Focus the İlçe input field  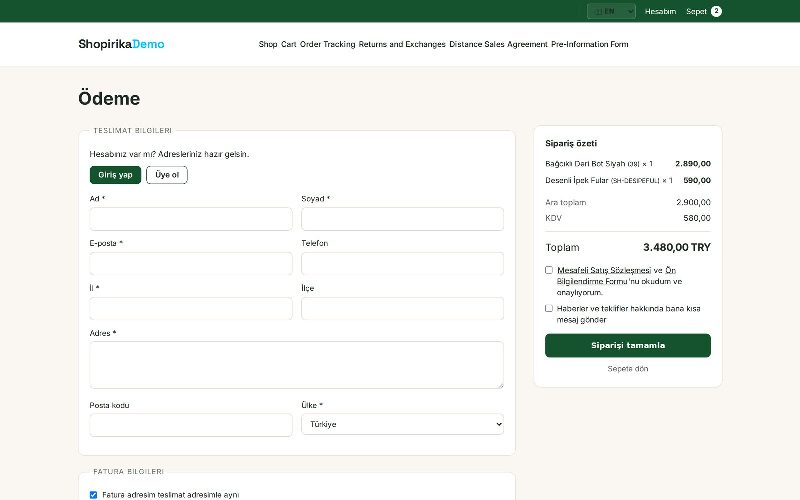403,309
